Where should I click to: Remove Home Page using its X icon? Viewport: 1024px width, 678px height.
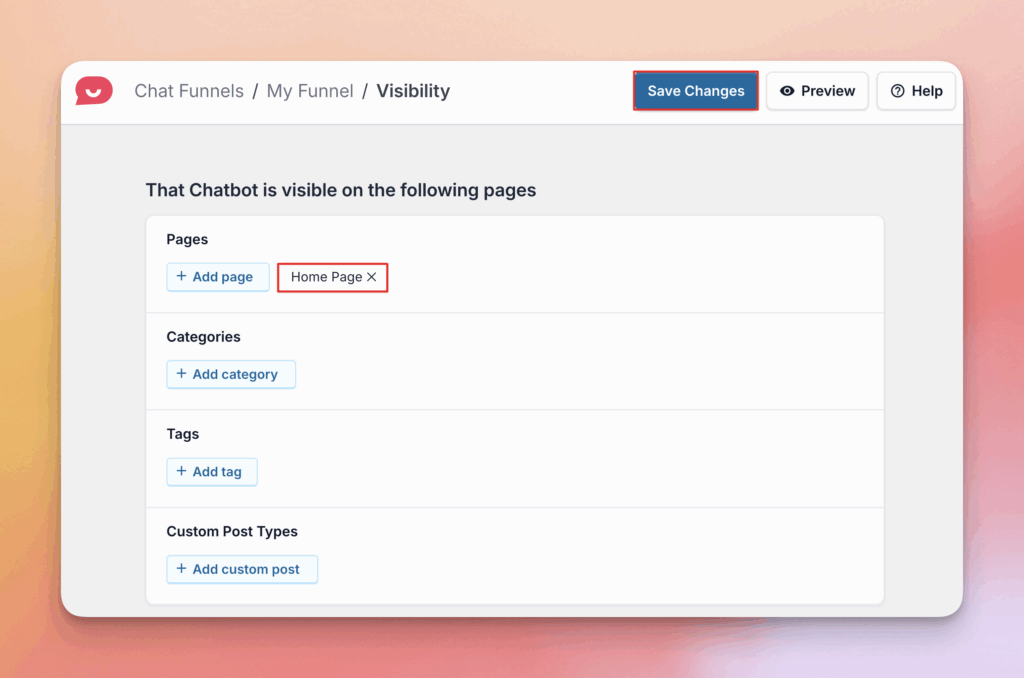pos(372,277)
